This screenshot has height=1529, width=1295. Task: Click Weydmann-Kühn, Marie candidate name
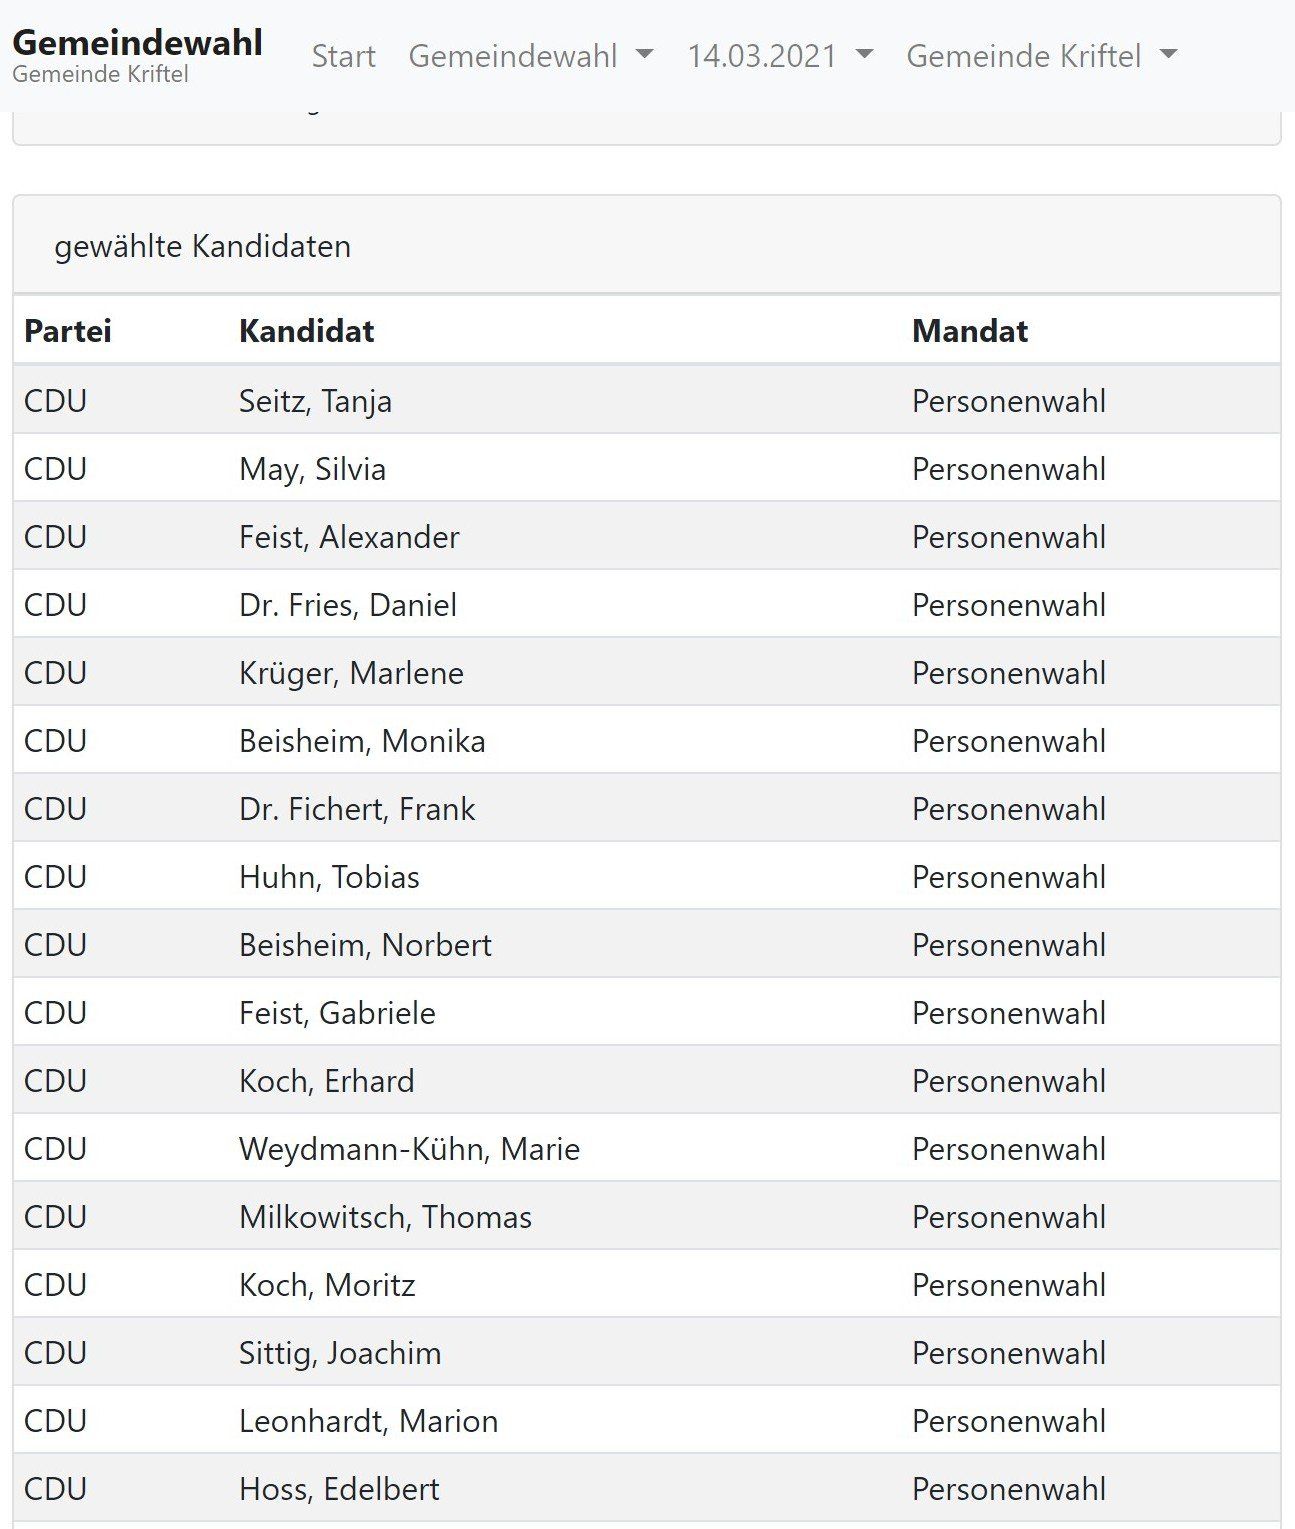coord(409,1149)
